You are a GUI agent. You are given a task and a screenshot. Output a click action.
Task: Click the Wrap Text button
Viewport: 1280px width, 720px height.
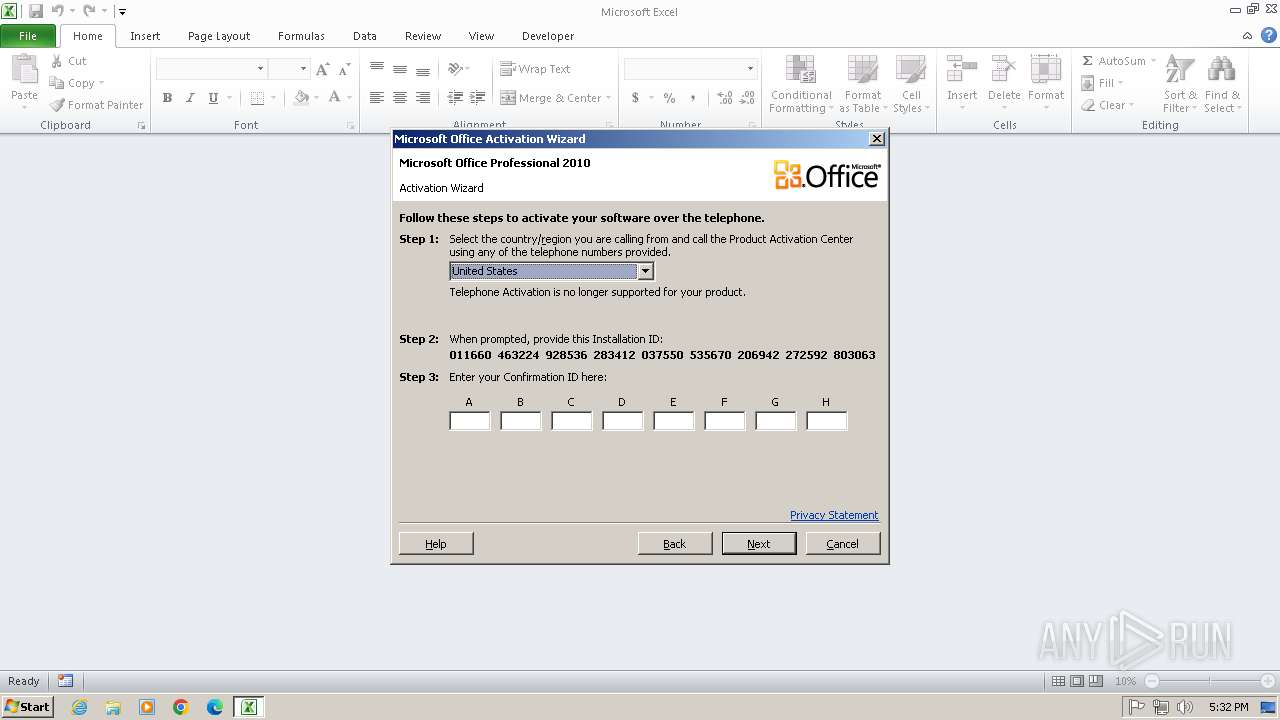pyautogui.click(x=535, y=69)
